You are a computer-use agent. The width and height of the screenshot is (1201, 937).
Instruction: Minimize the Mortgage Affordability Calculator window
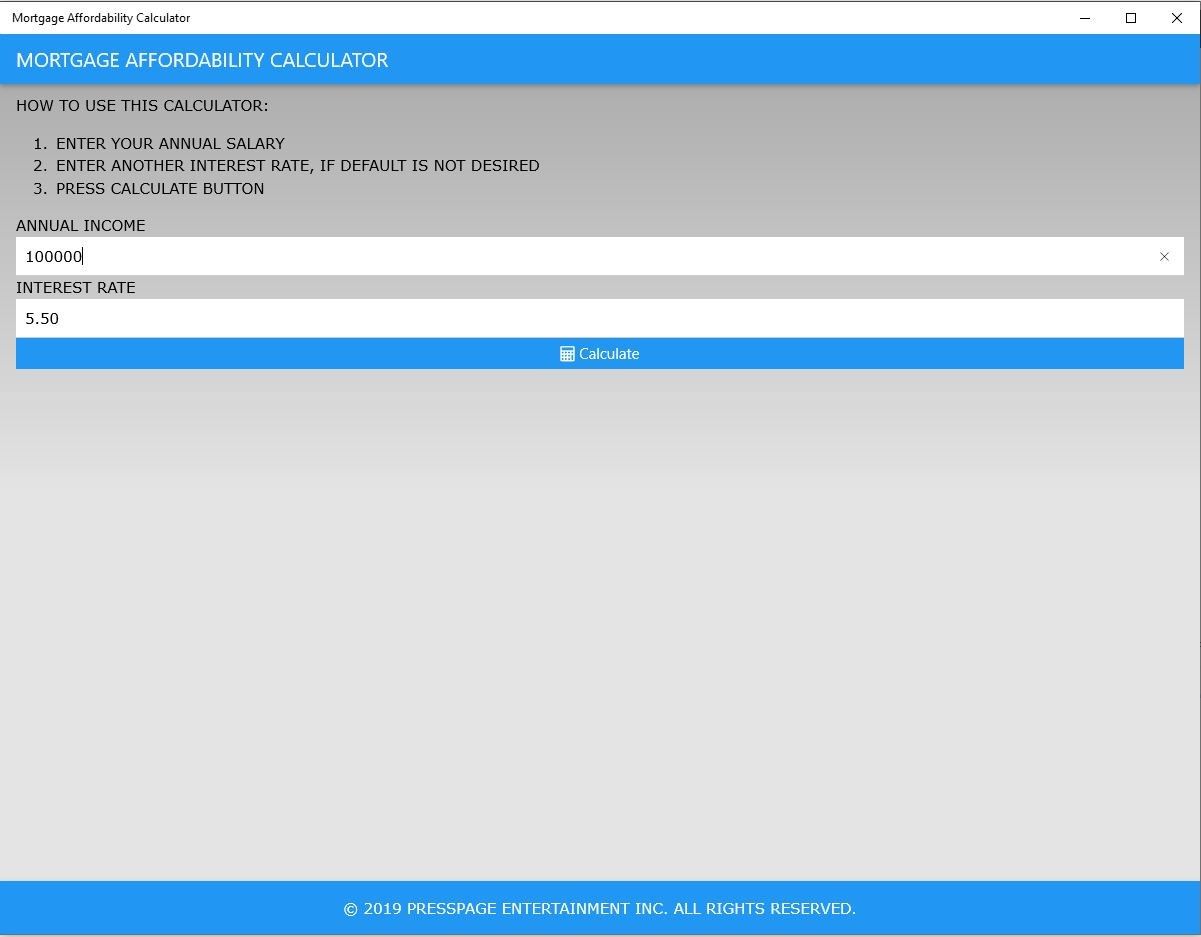point(1085,17)
